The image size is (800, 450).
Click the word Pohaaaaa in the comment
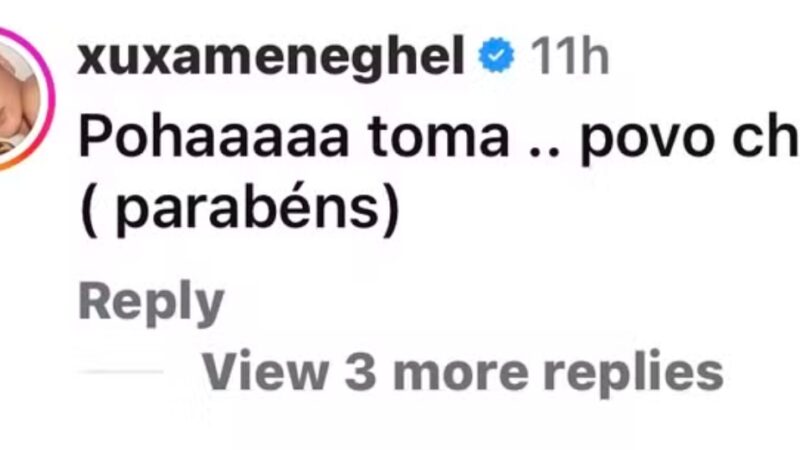coord(214,137)
